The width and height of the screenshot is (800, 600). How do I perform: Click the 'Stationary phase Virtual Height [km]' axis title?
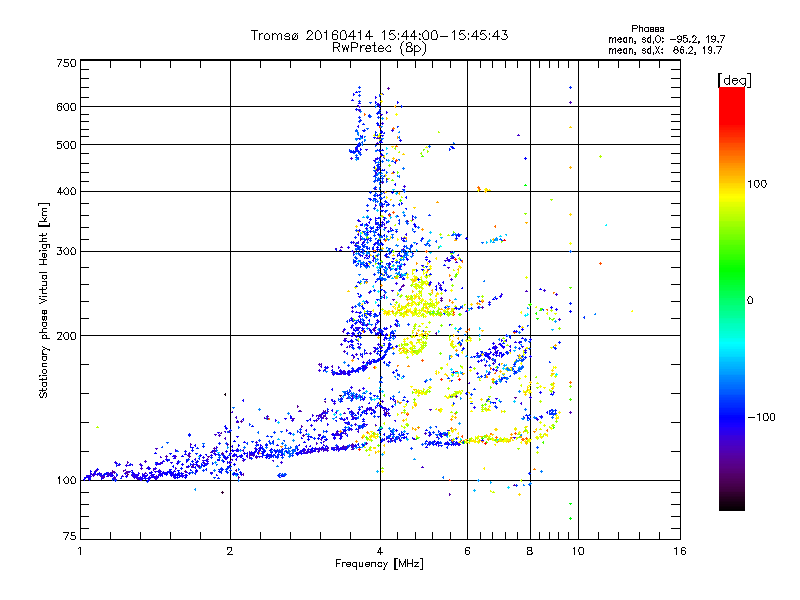[x=44, y=300]
